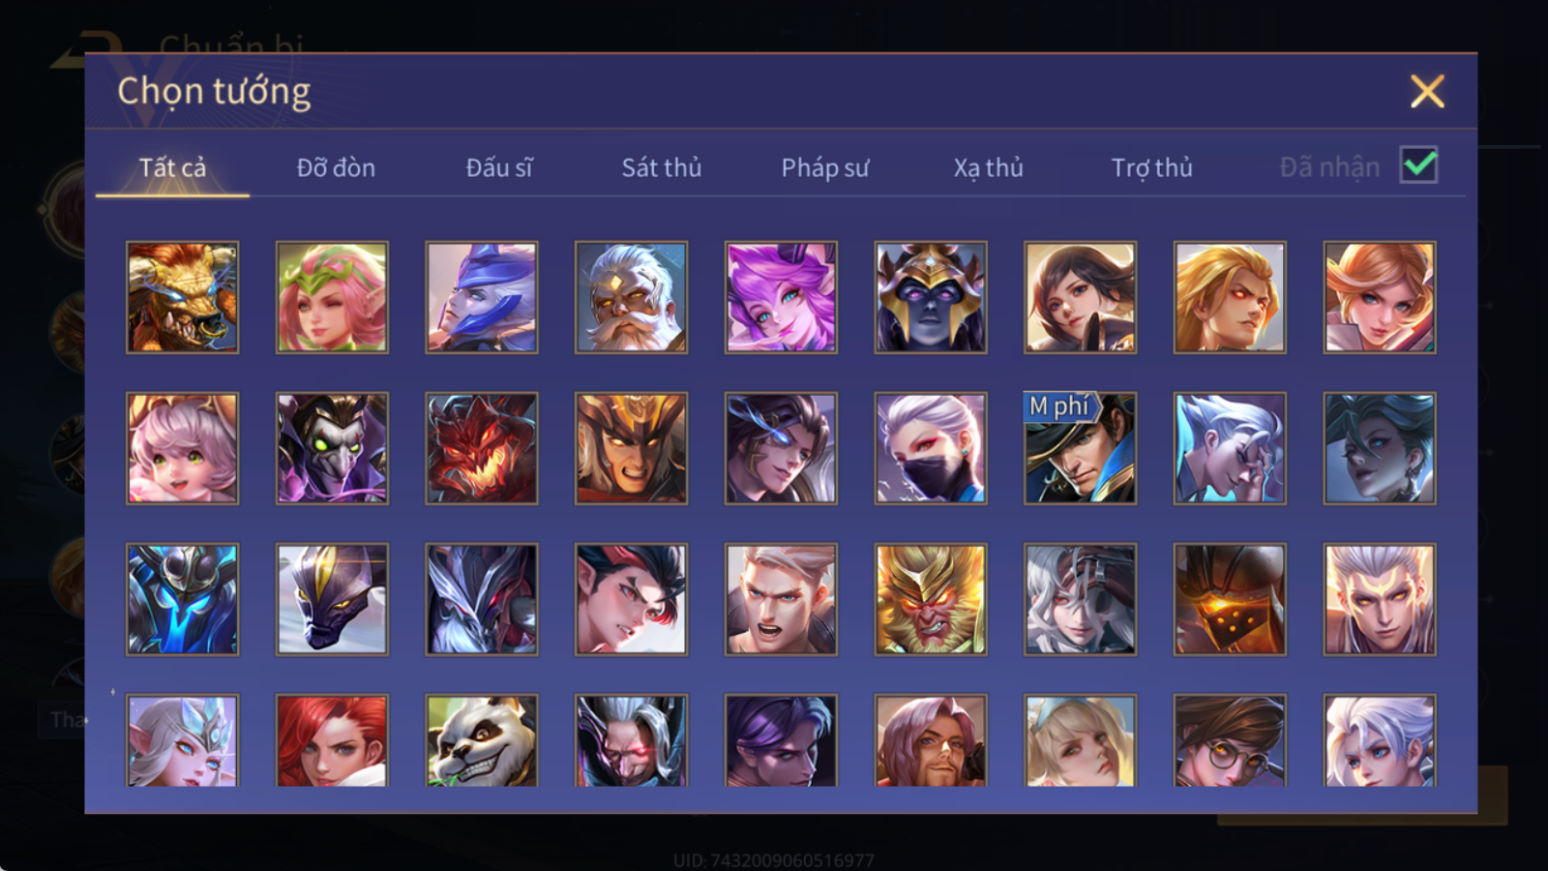The height and width of the screenshot is (871, 1548).
Task: Filter heroes by 'Pháp sư' tab
Action: [x=825, y=167]
